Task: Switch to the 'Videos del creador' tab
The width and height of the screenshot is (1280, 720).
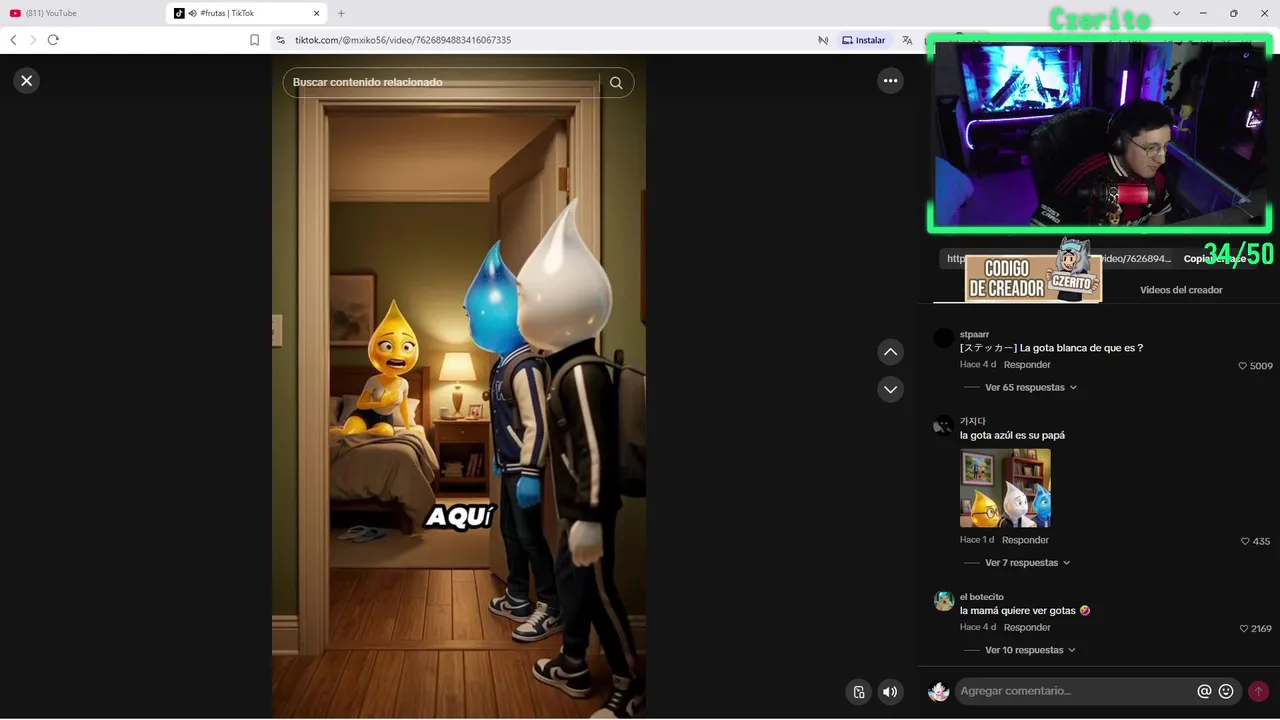Action: coord(1181,290)
